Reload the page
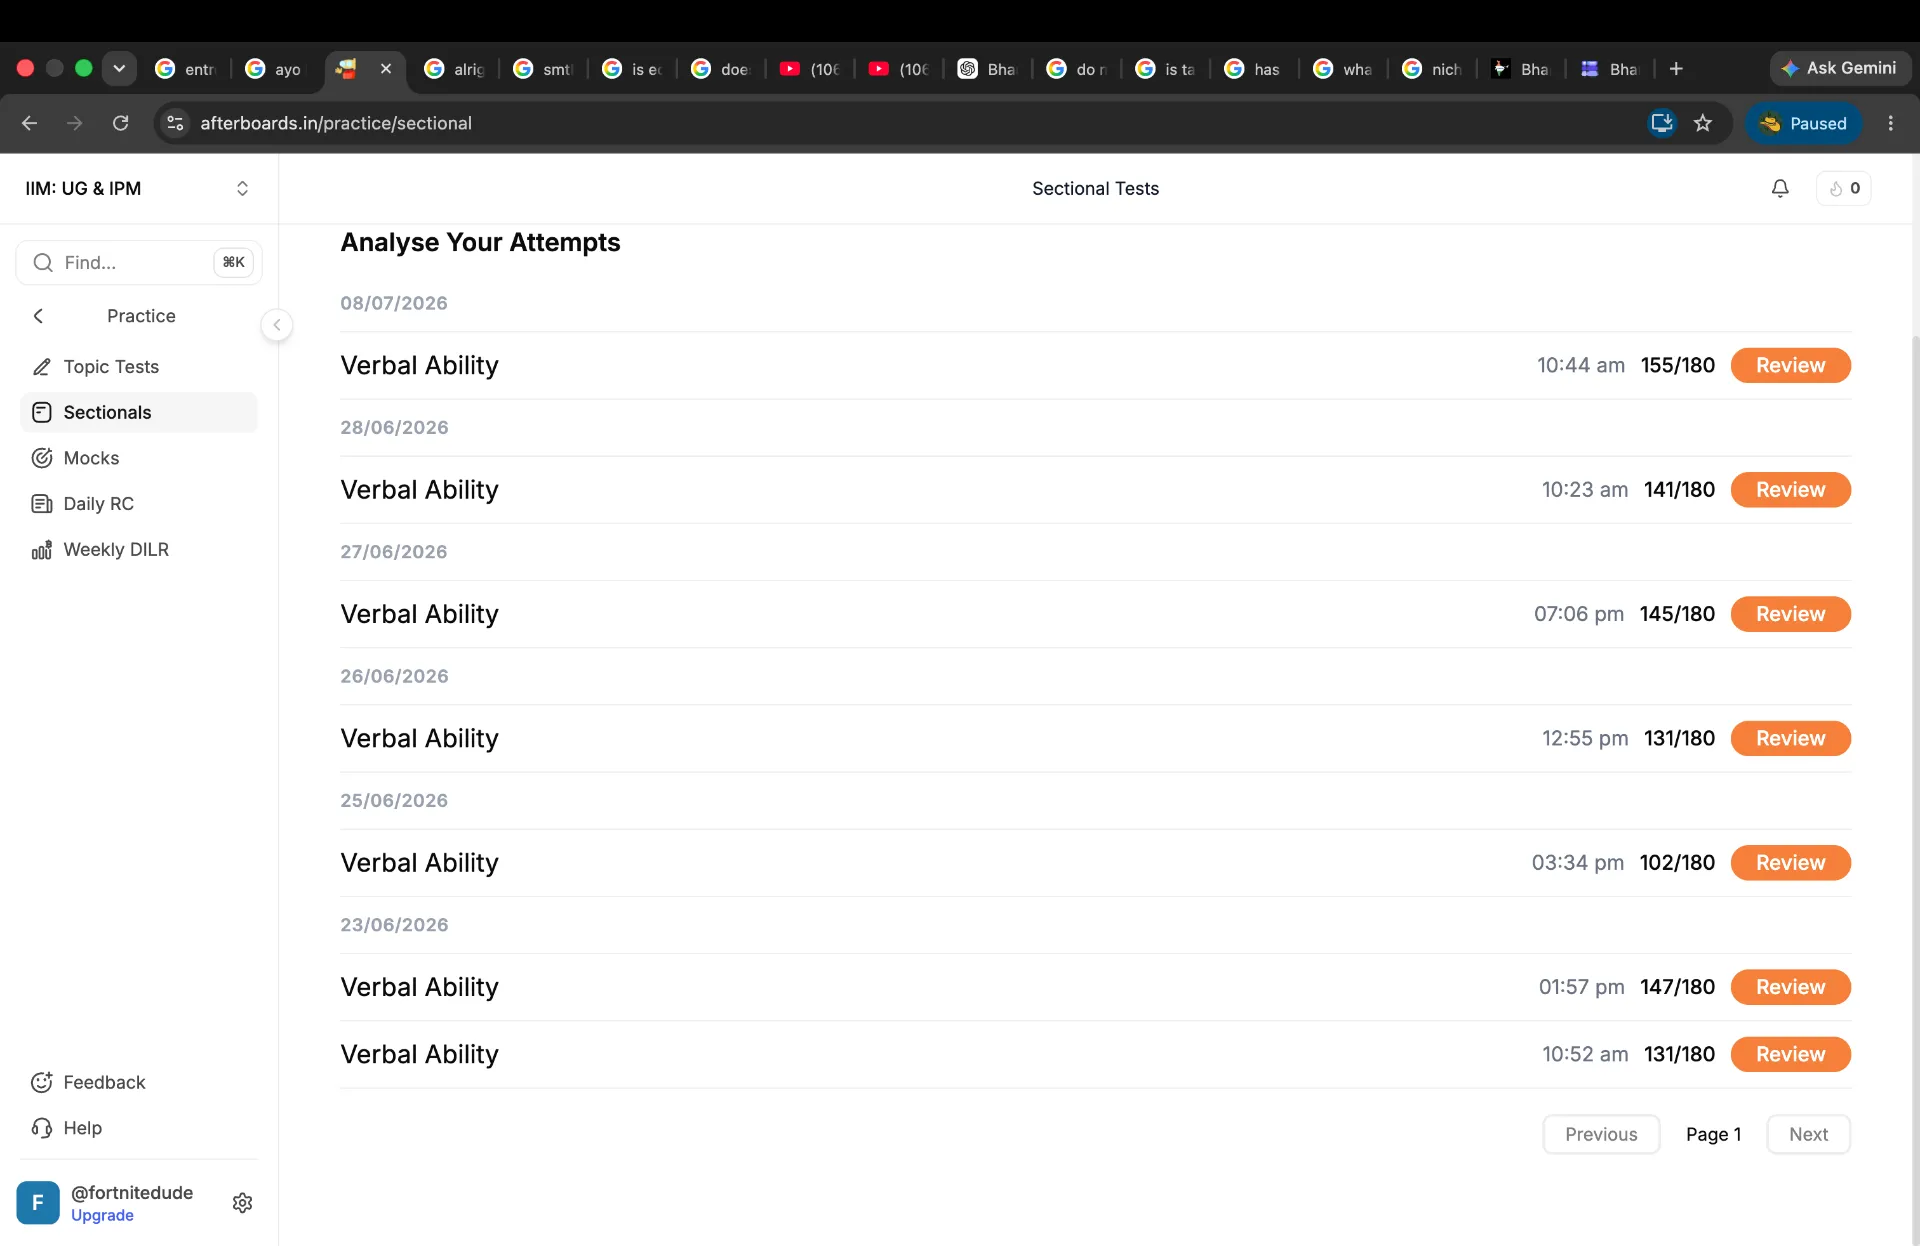1920x1246 pixels. [x=121, y=123]
